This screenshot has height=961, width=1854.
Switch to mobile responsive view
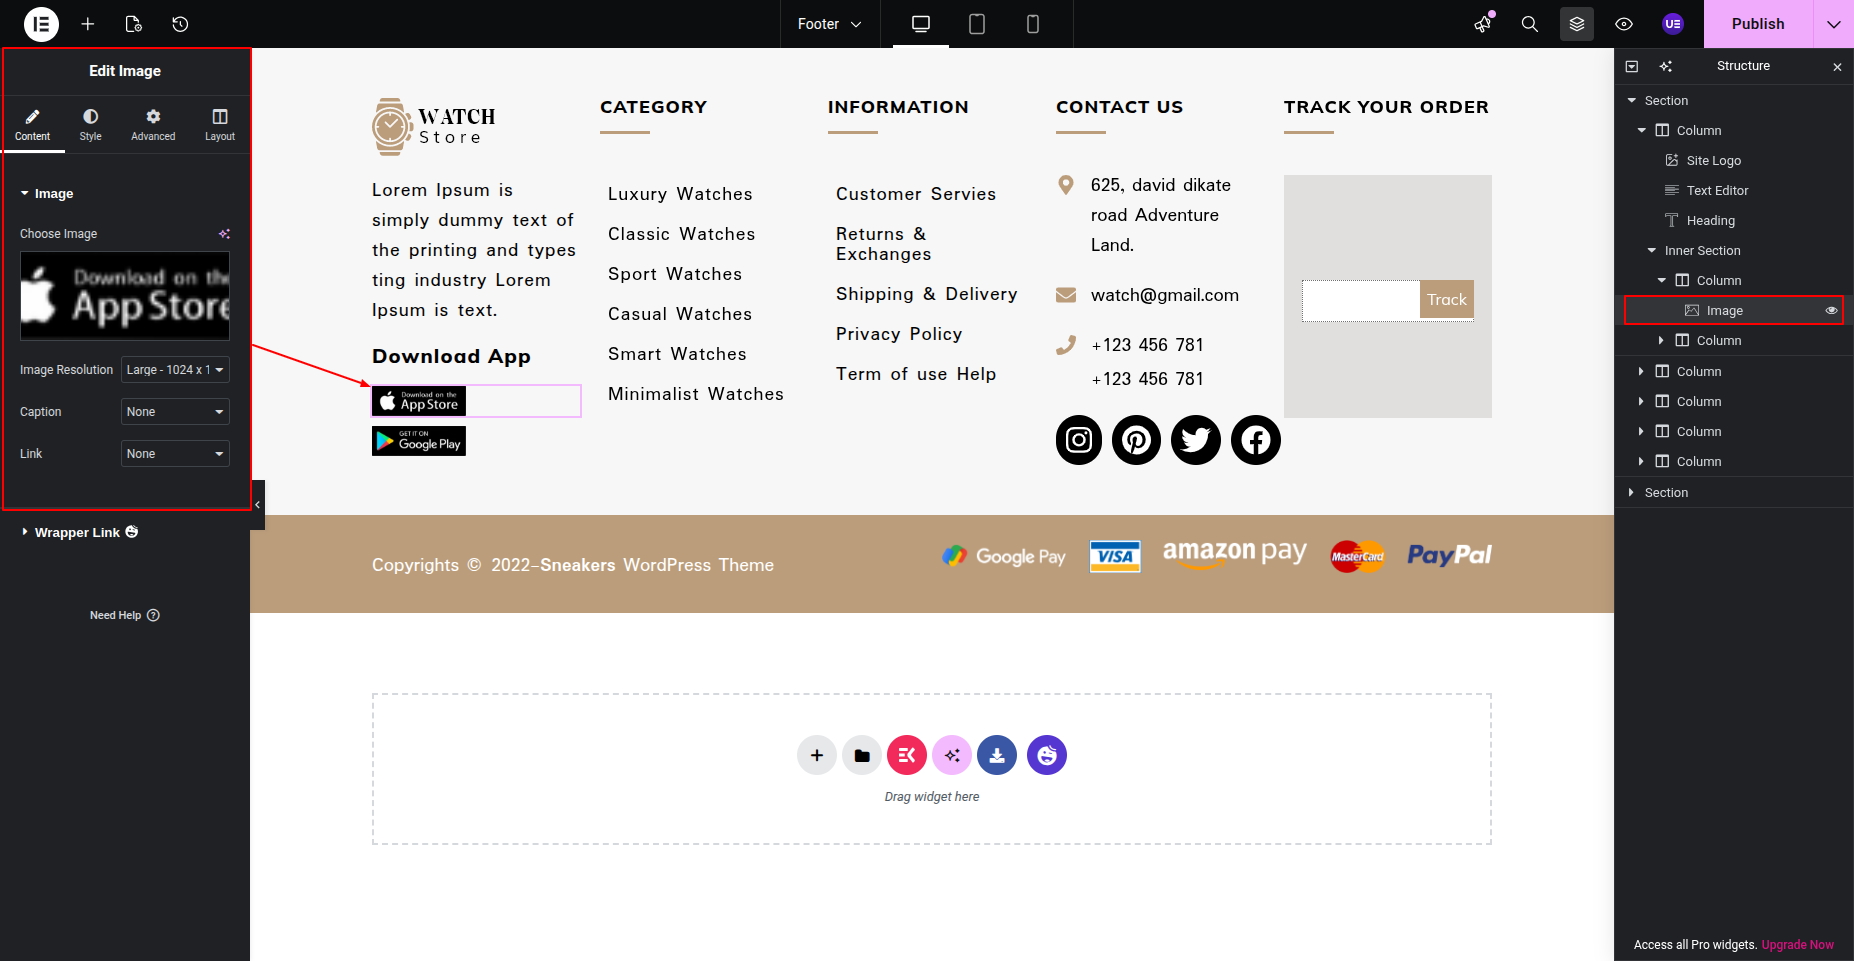click(x=1033, y=24)
